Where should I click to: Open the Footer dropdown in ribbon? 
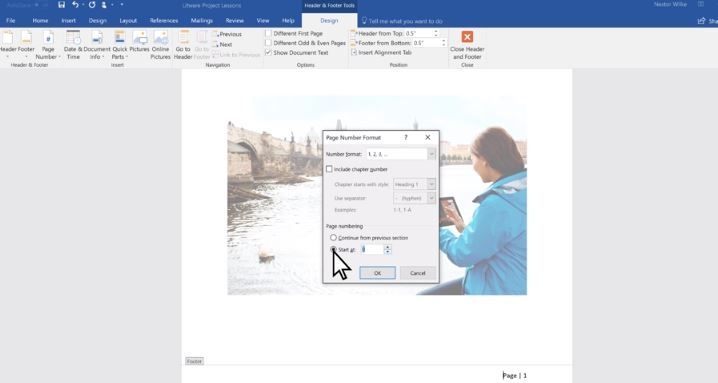click(x=26, y=45)
